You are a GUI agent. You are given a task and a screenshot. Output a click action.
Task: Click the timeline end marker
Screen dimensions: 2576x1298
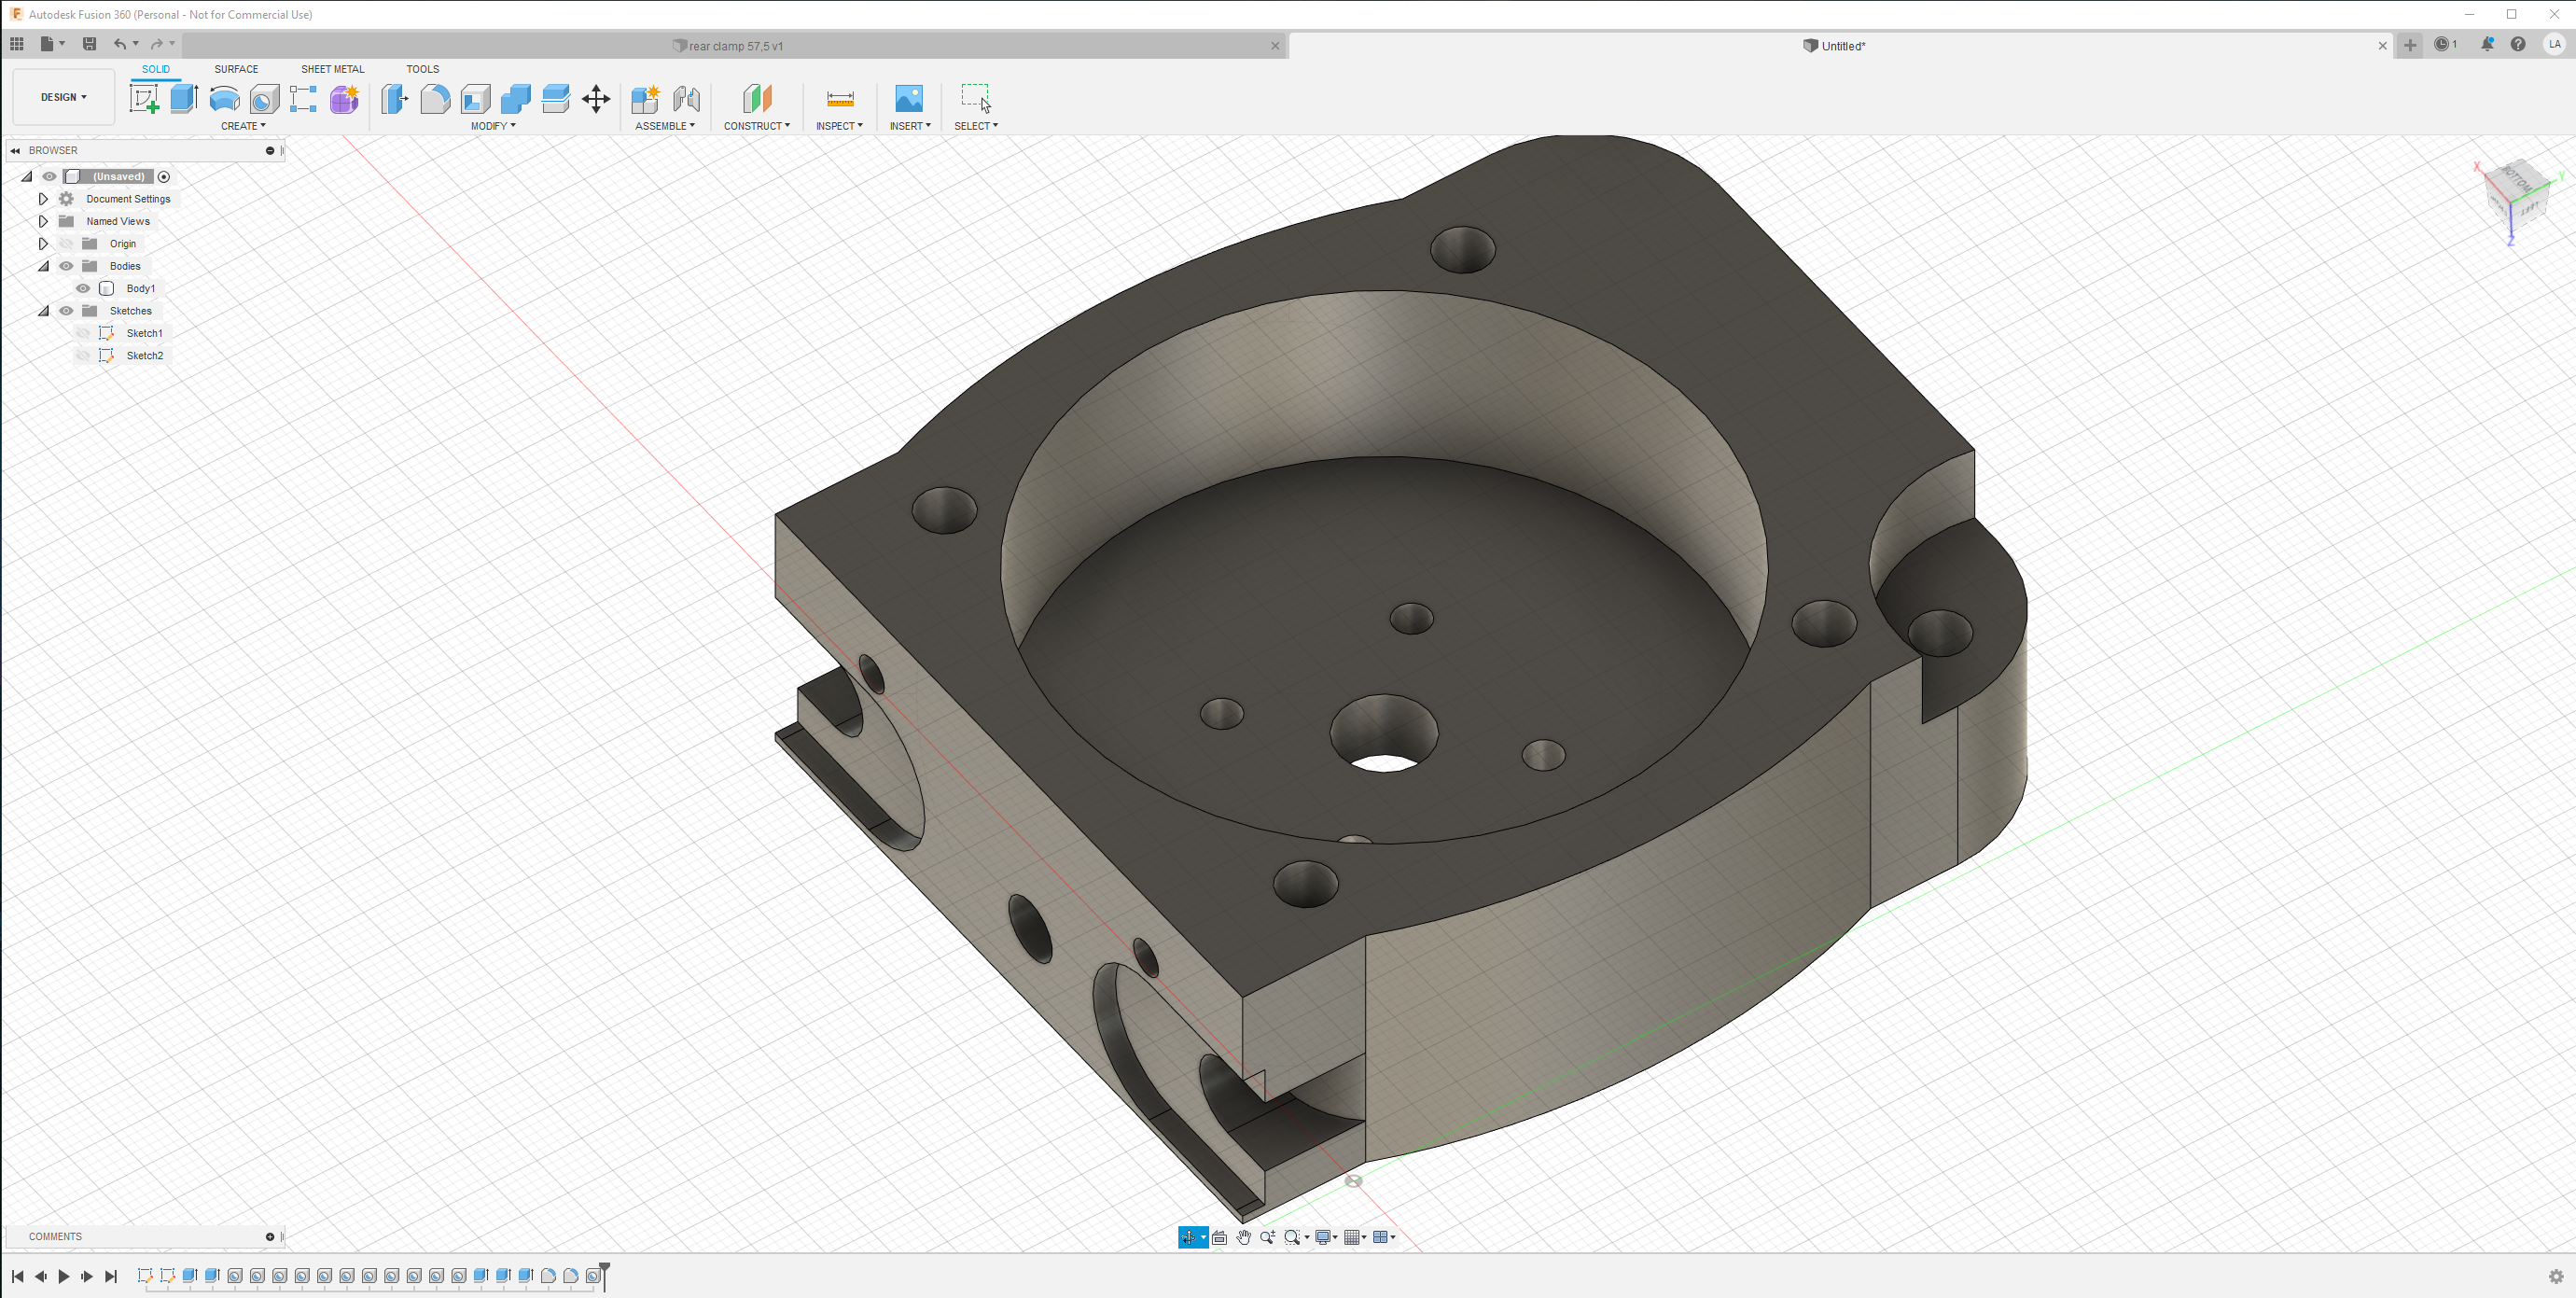pyautogui.click(x=603, y=1272)
